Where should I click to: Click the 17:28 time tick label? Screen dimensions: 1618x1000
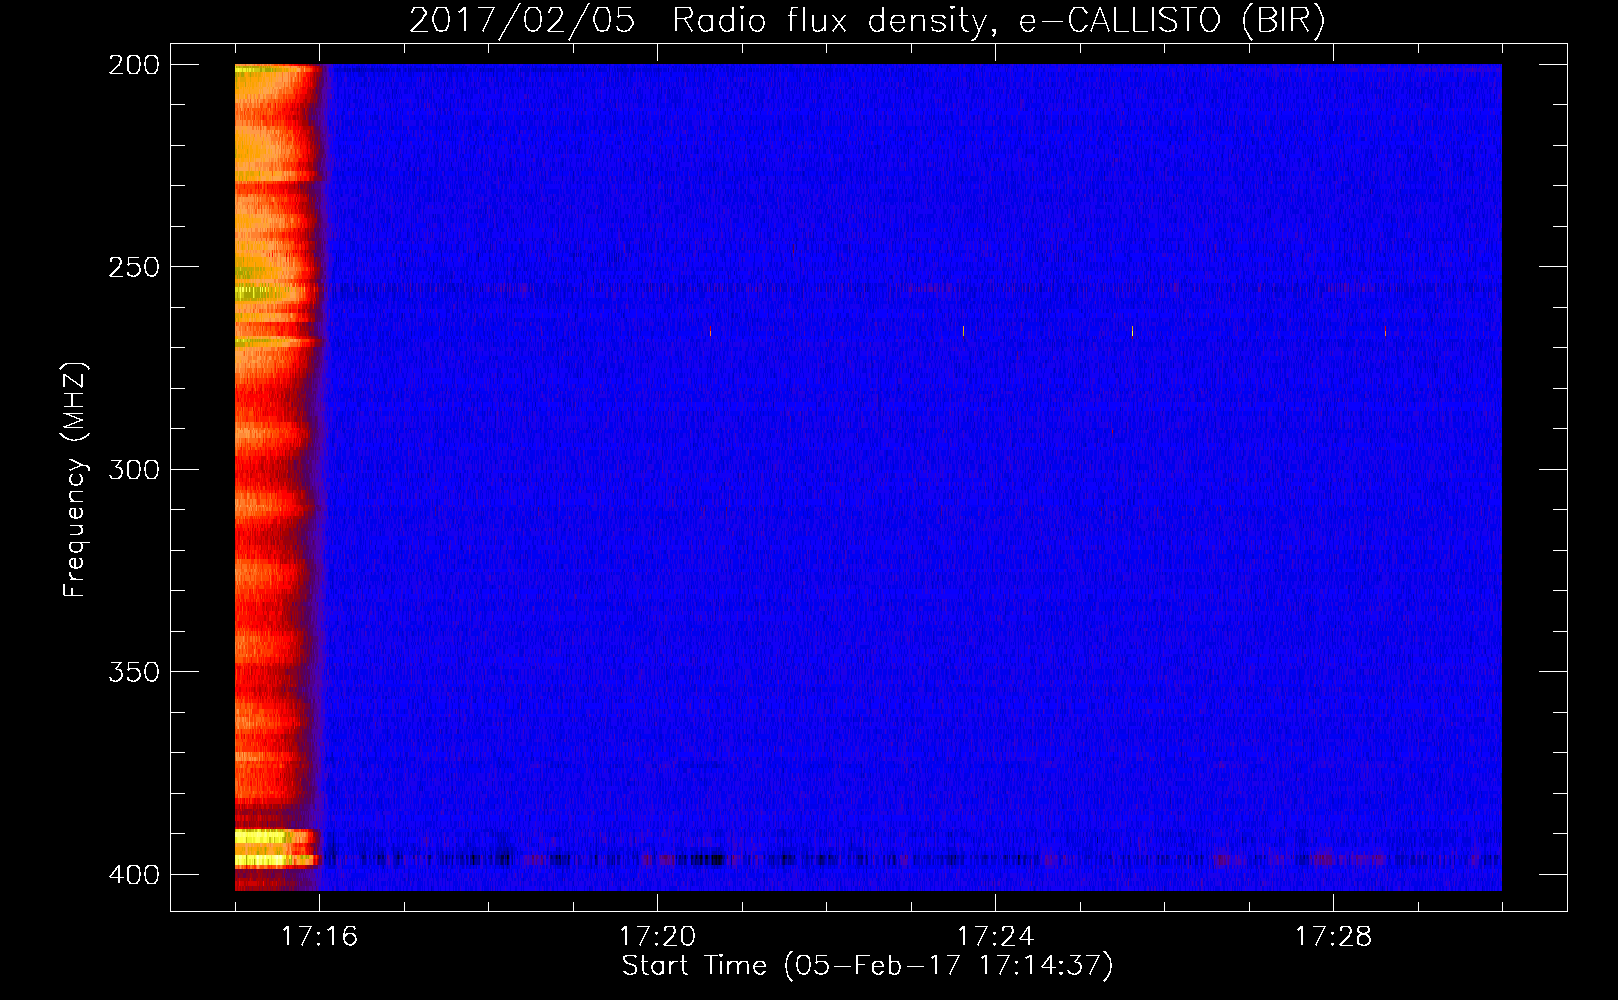pyautogui.click(x=1333, y=937)
